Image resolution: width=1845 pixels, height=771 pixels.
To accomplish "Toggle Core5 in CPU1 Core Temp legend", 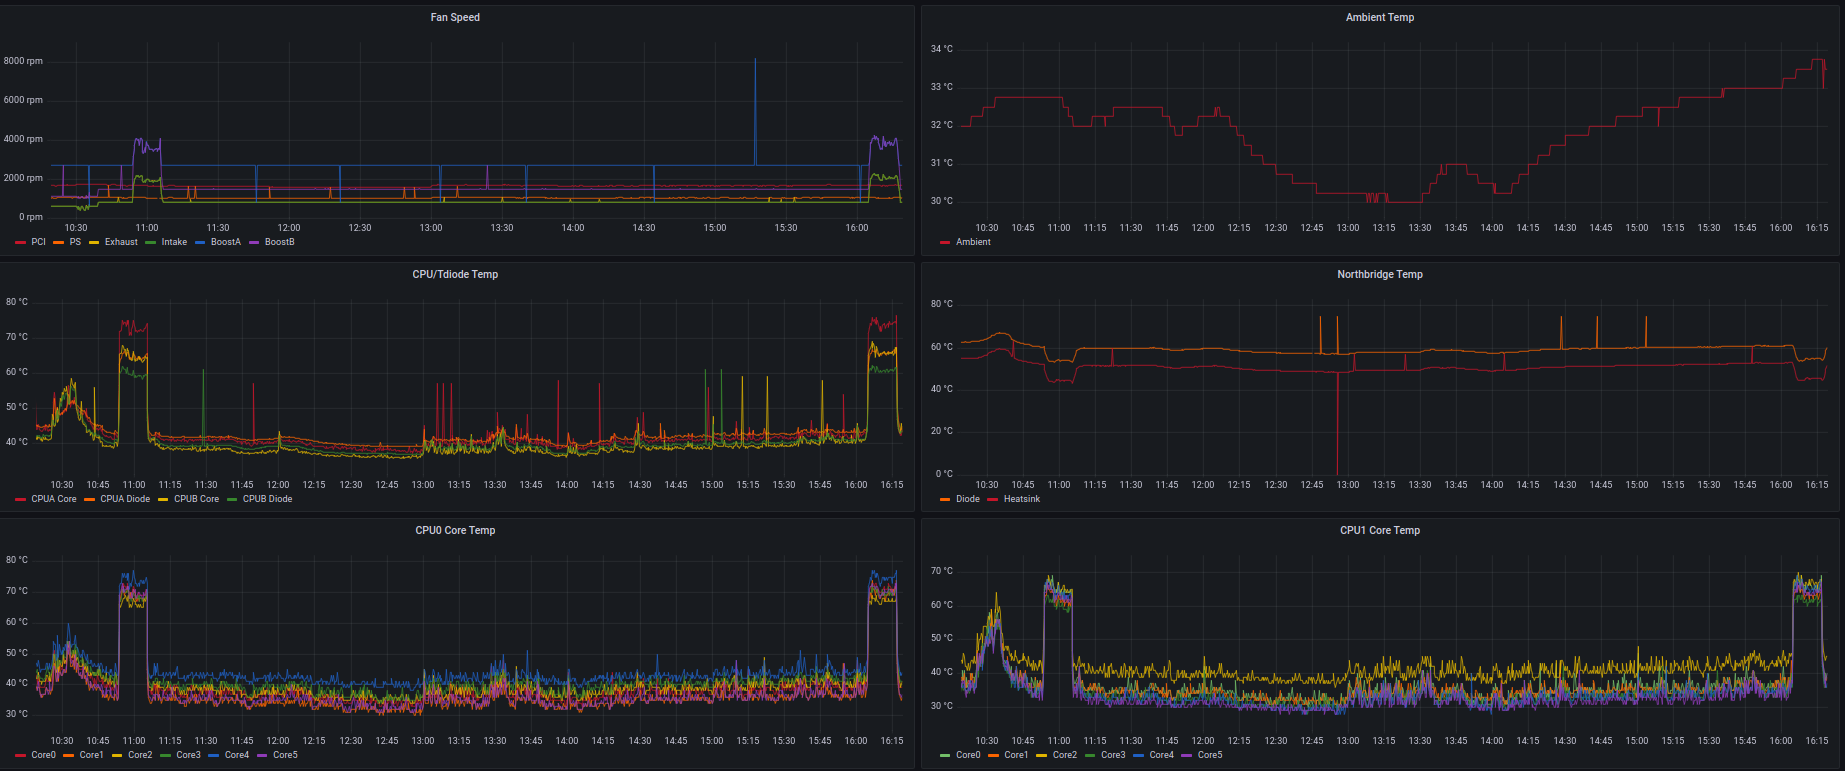I will point(1210,755).
